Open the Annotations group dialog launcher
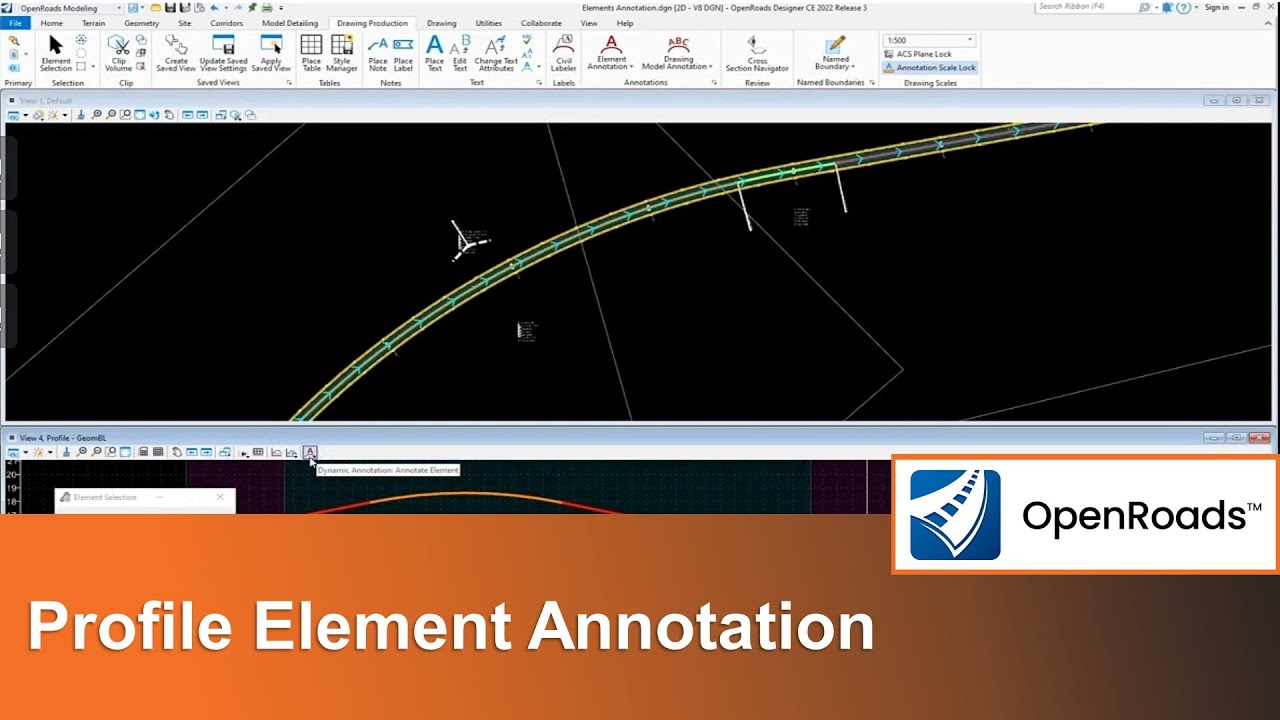Screen dimensions: 1280x720 pos(714,83)
